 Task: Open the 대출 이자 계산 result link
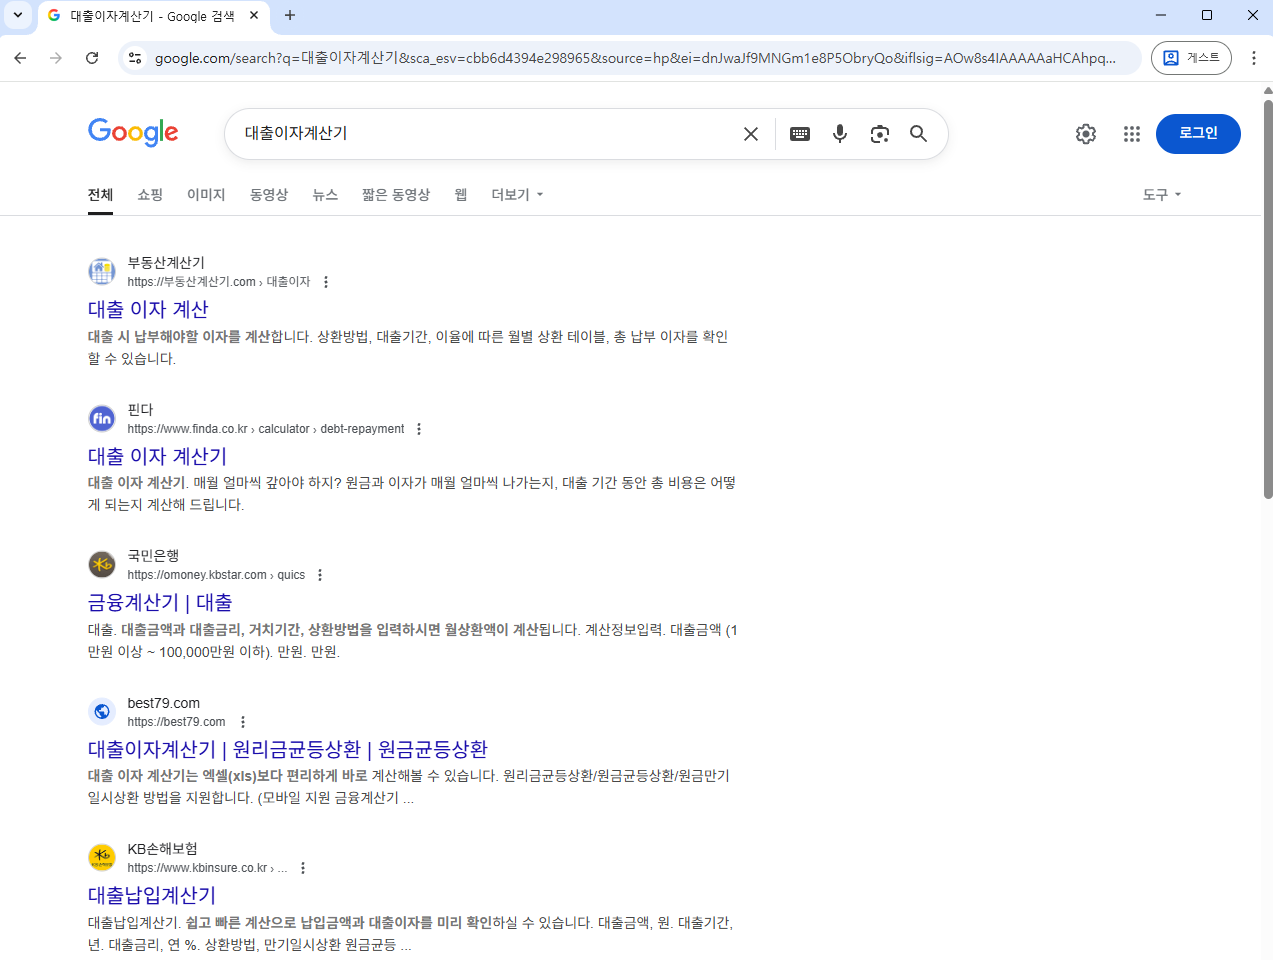148,310
